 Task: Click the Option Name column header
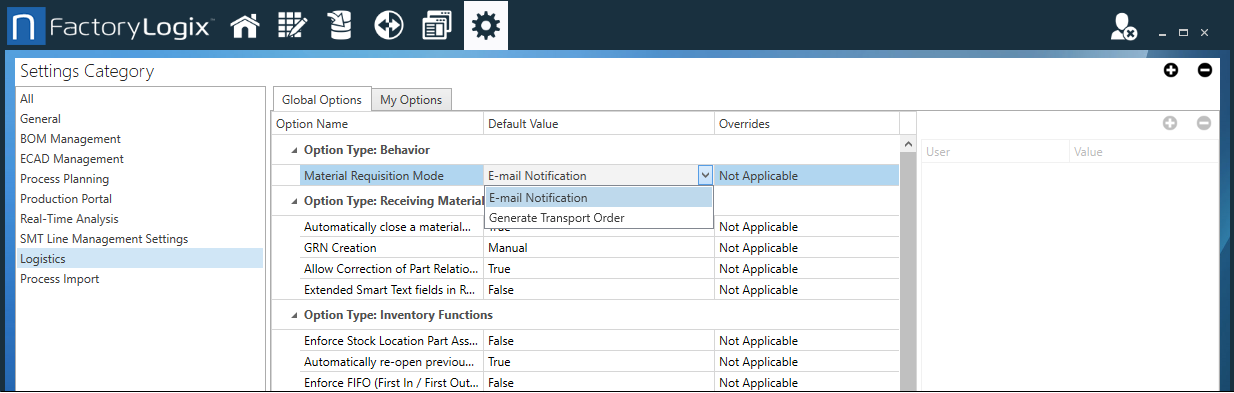coord(378,124)
